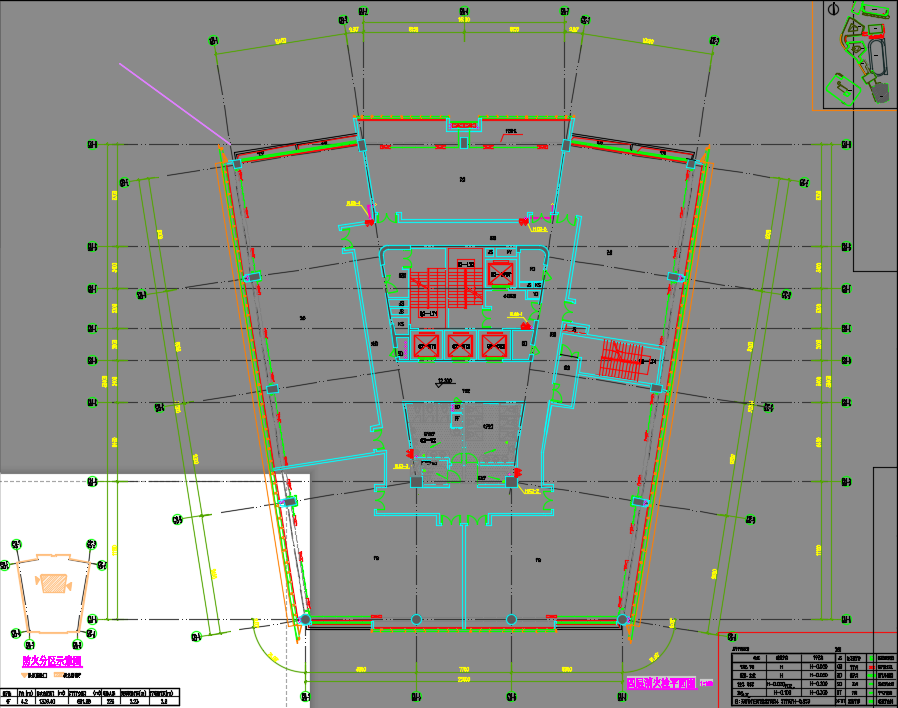This screenshot has height=708, width=898.
Task: Select the site key plan thumbnail
Action: click(x=860, y=54)
